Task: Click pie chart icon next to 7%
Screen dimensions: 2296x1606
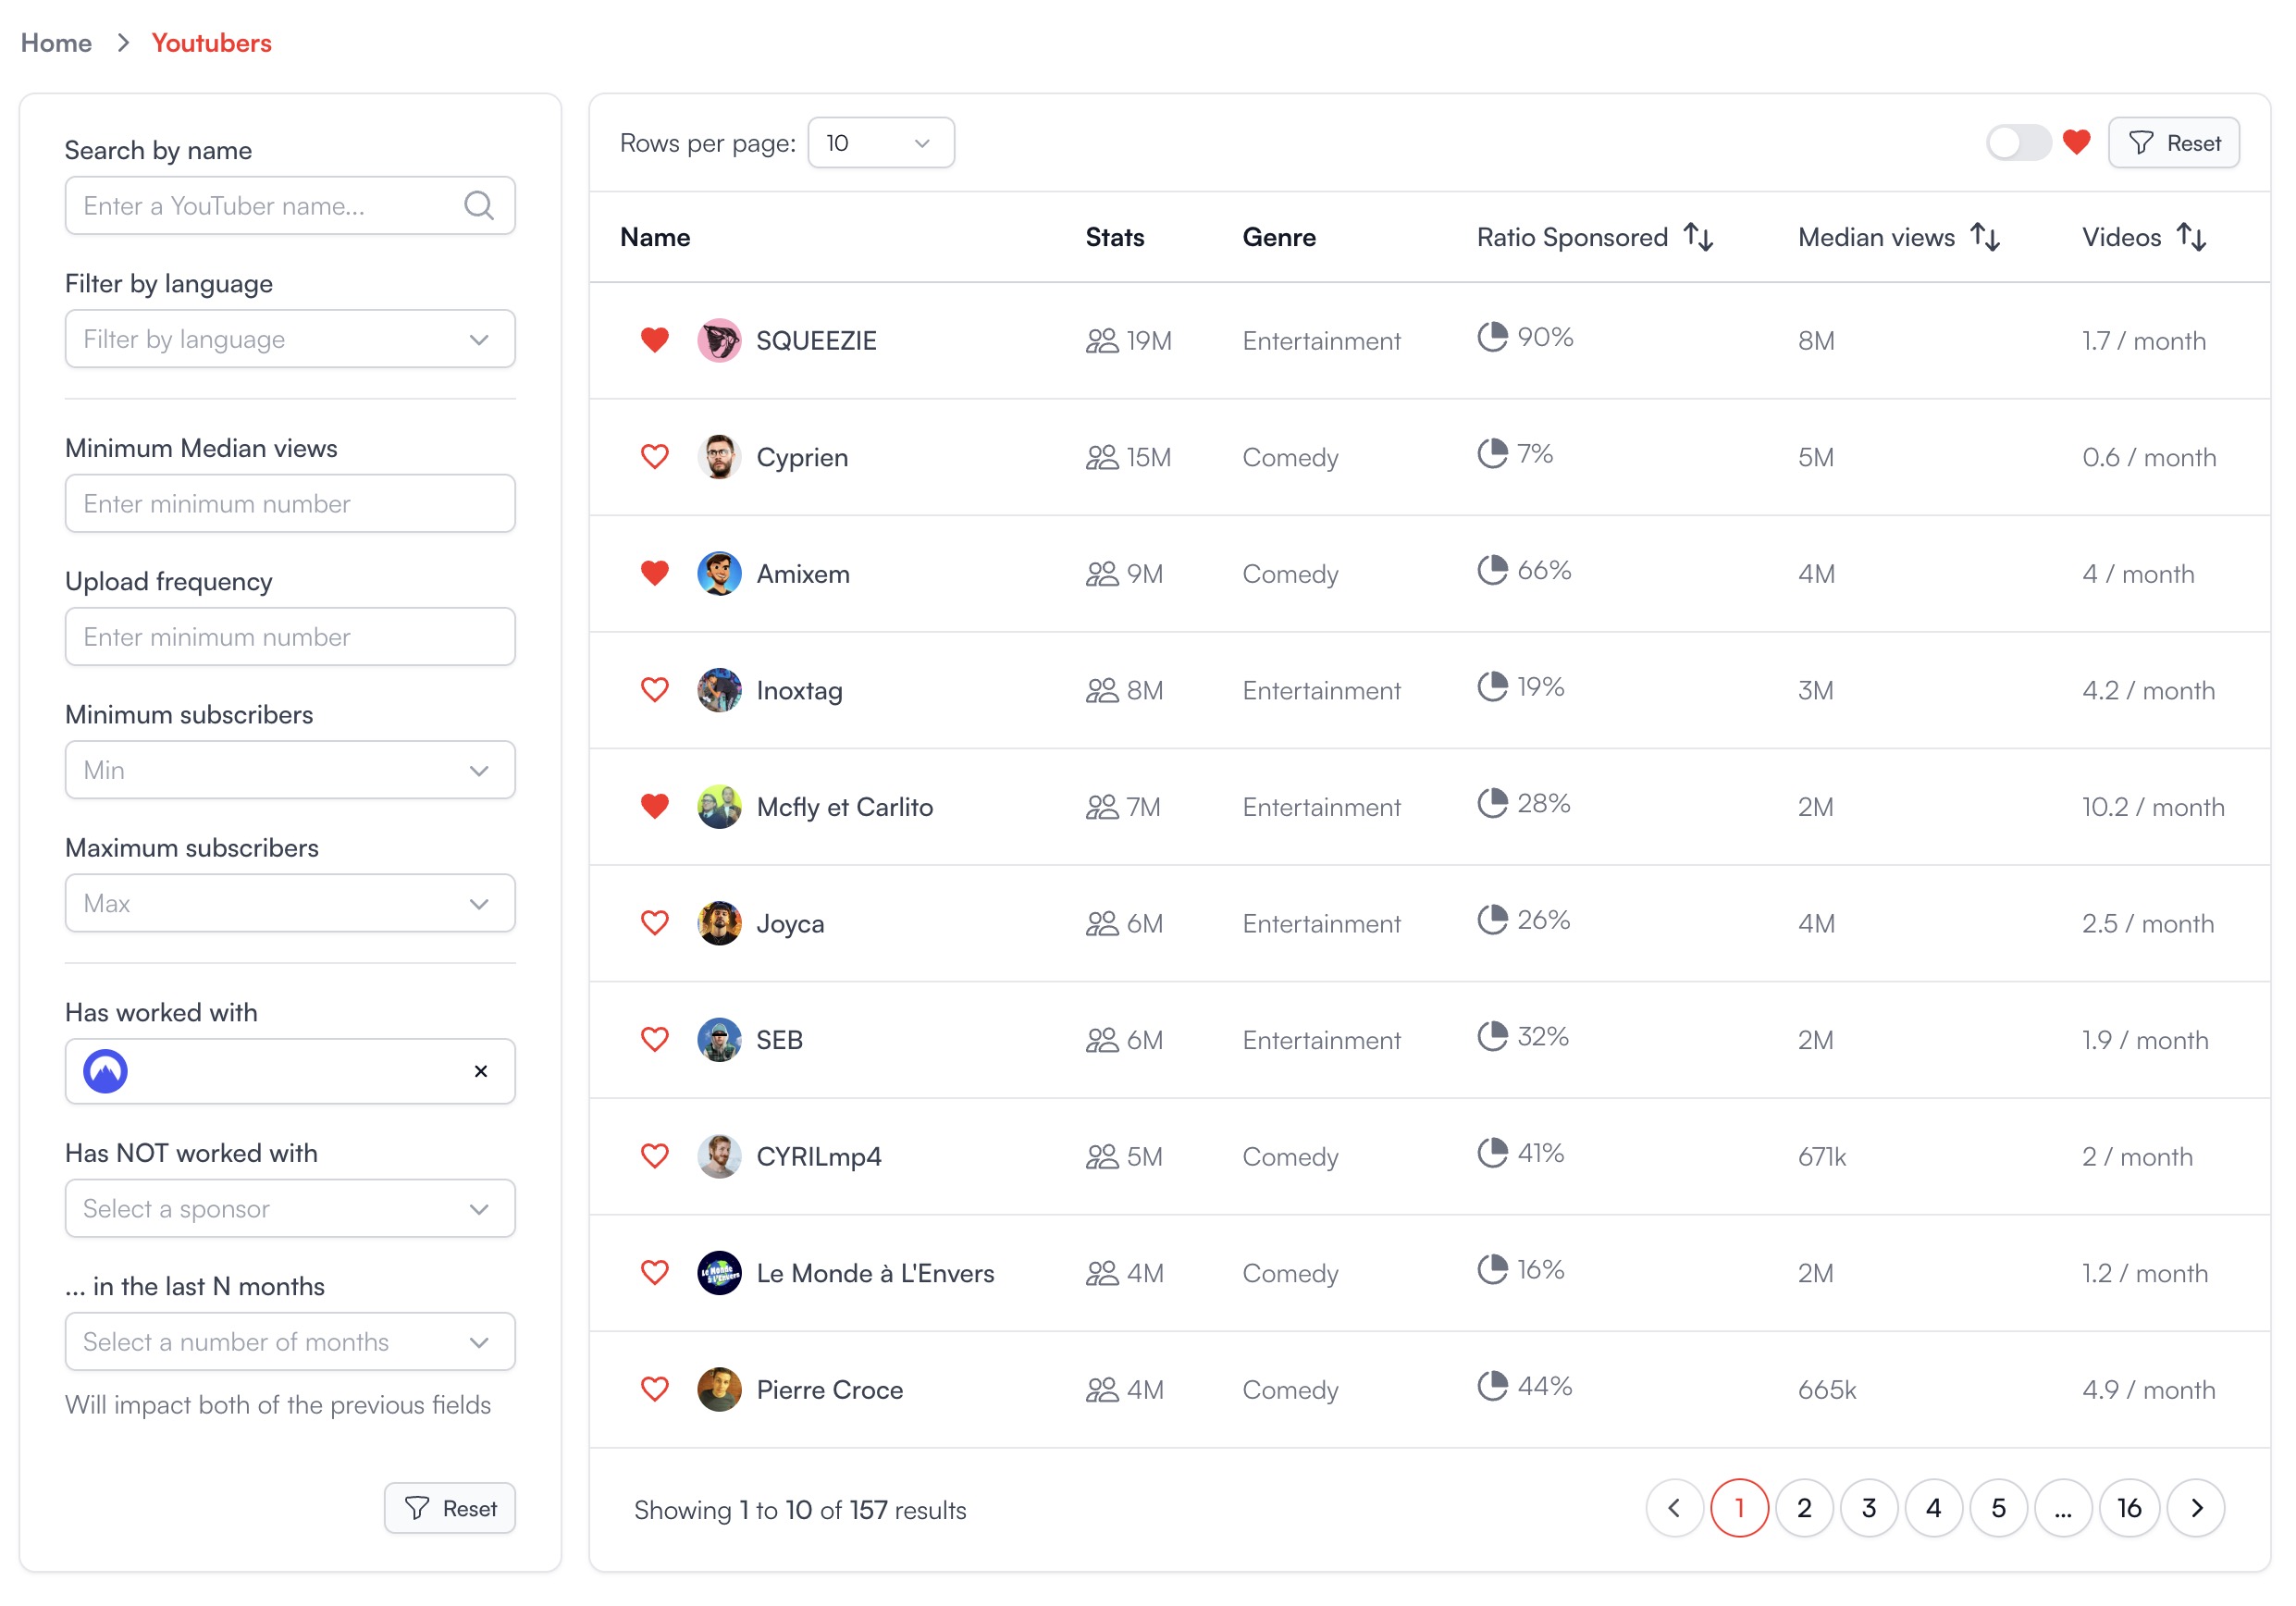Action: [x=1492, y=454]
